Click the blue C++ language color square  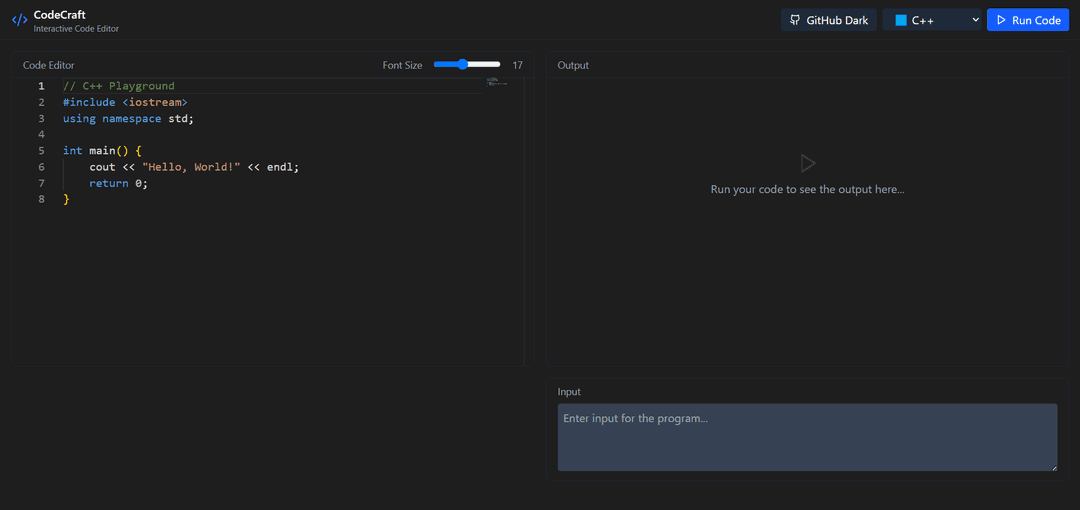[901, 20]
